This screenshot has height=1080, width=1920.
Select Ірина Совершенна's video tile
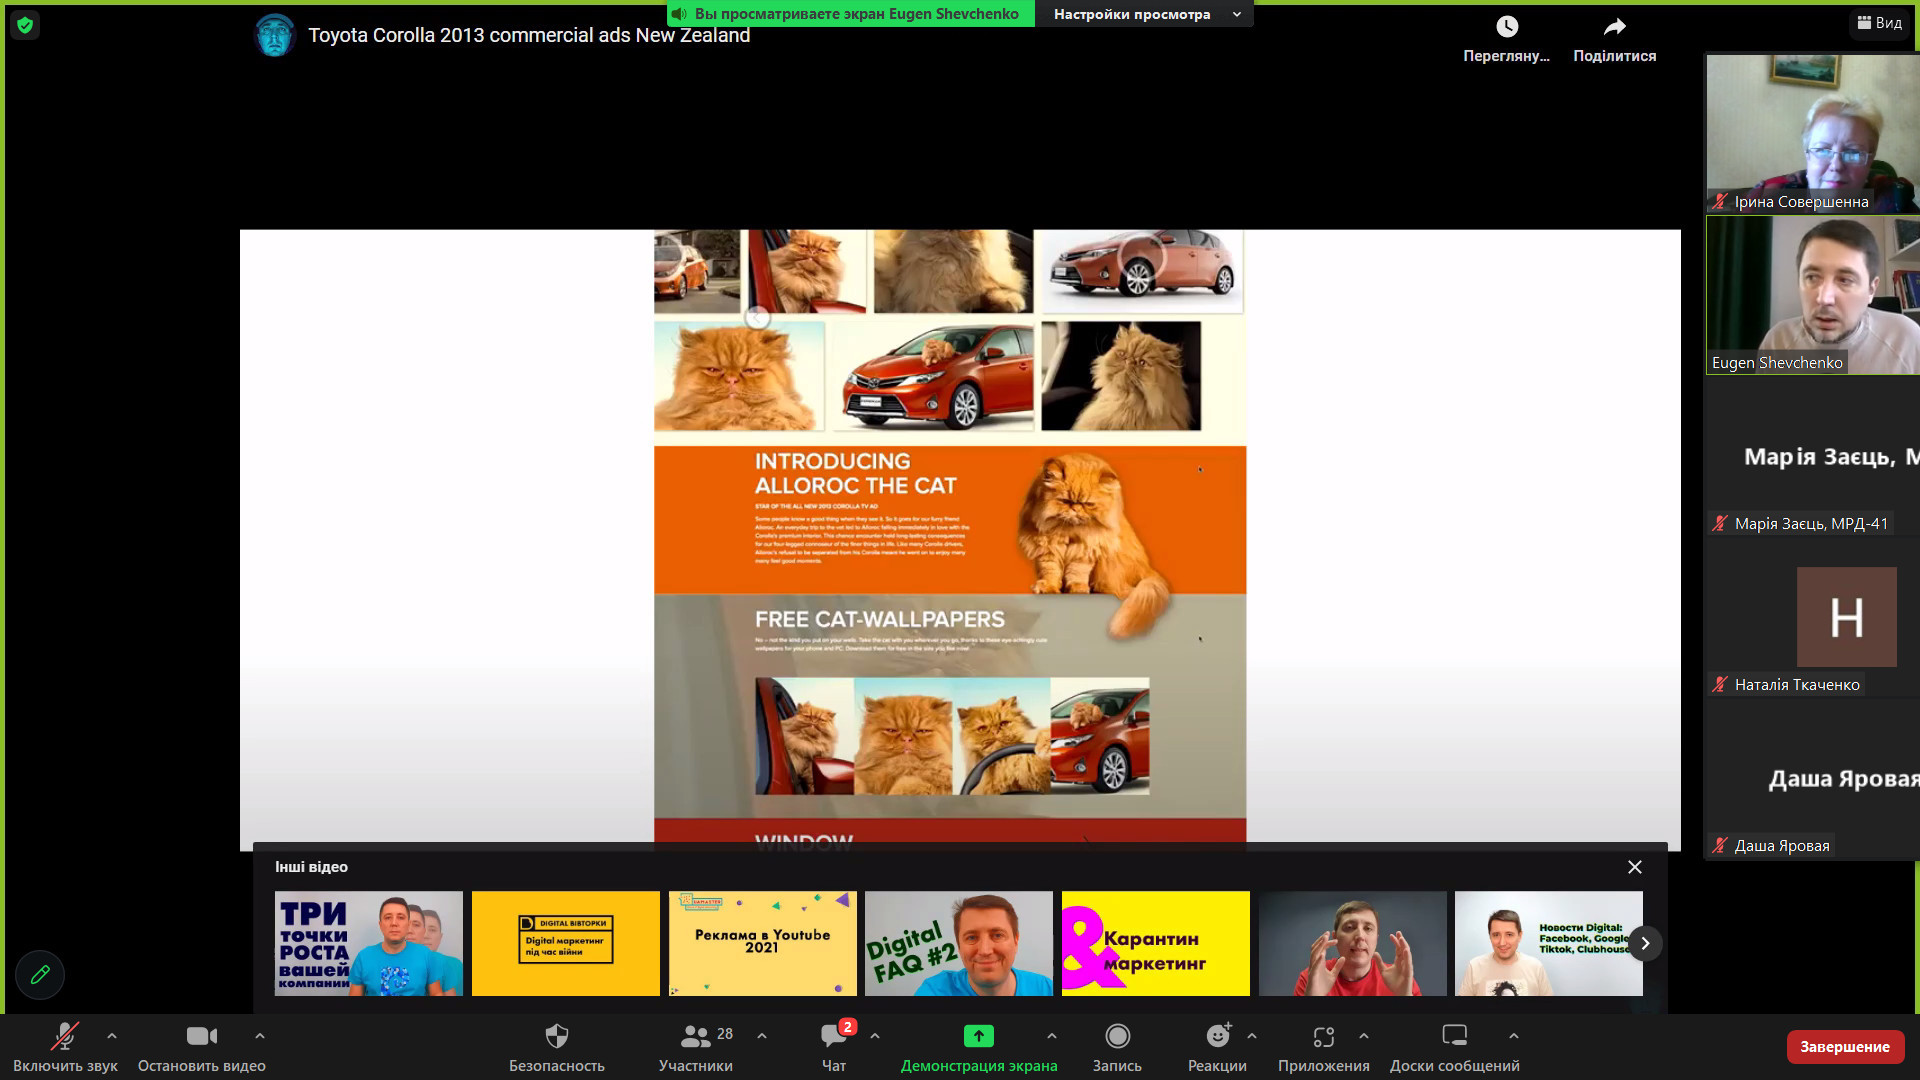(x=1812, y=133)
